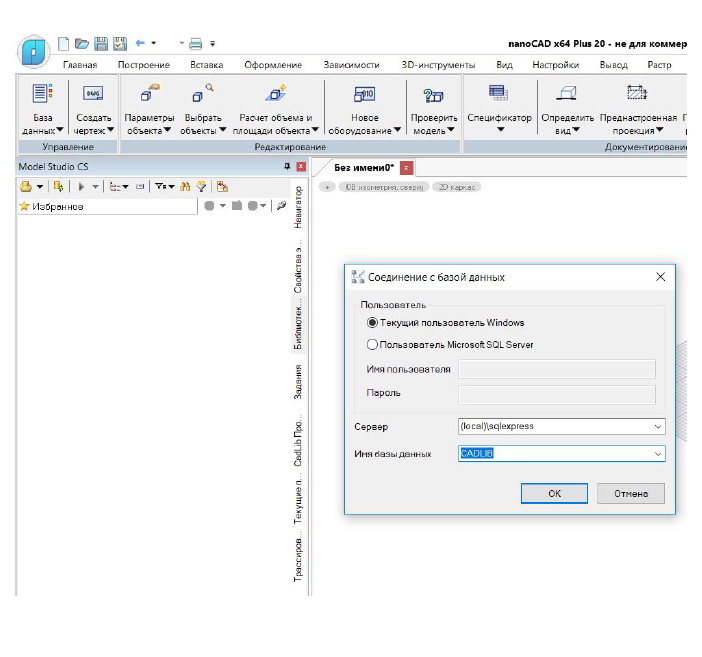The height and width of the screenshot is (657, 702).
Task: Switch to the Вставка ribbon tab
Action: coord(206,65)
